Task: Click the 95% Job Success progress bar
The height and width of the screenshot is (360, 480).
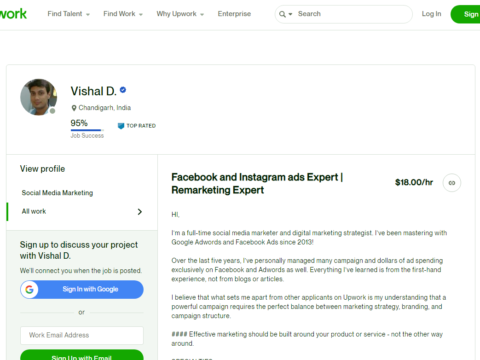Action: 87,130
